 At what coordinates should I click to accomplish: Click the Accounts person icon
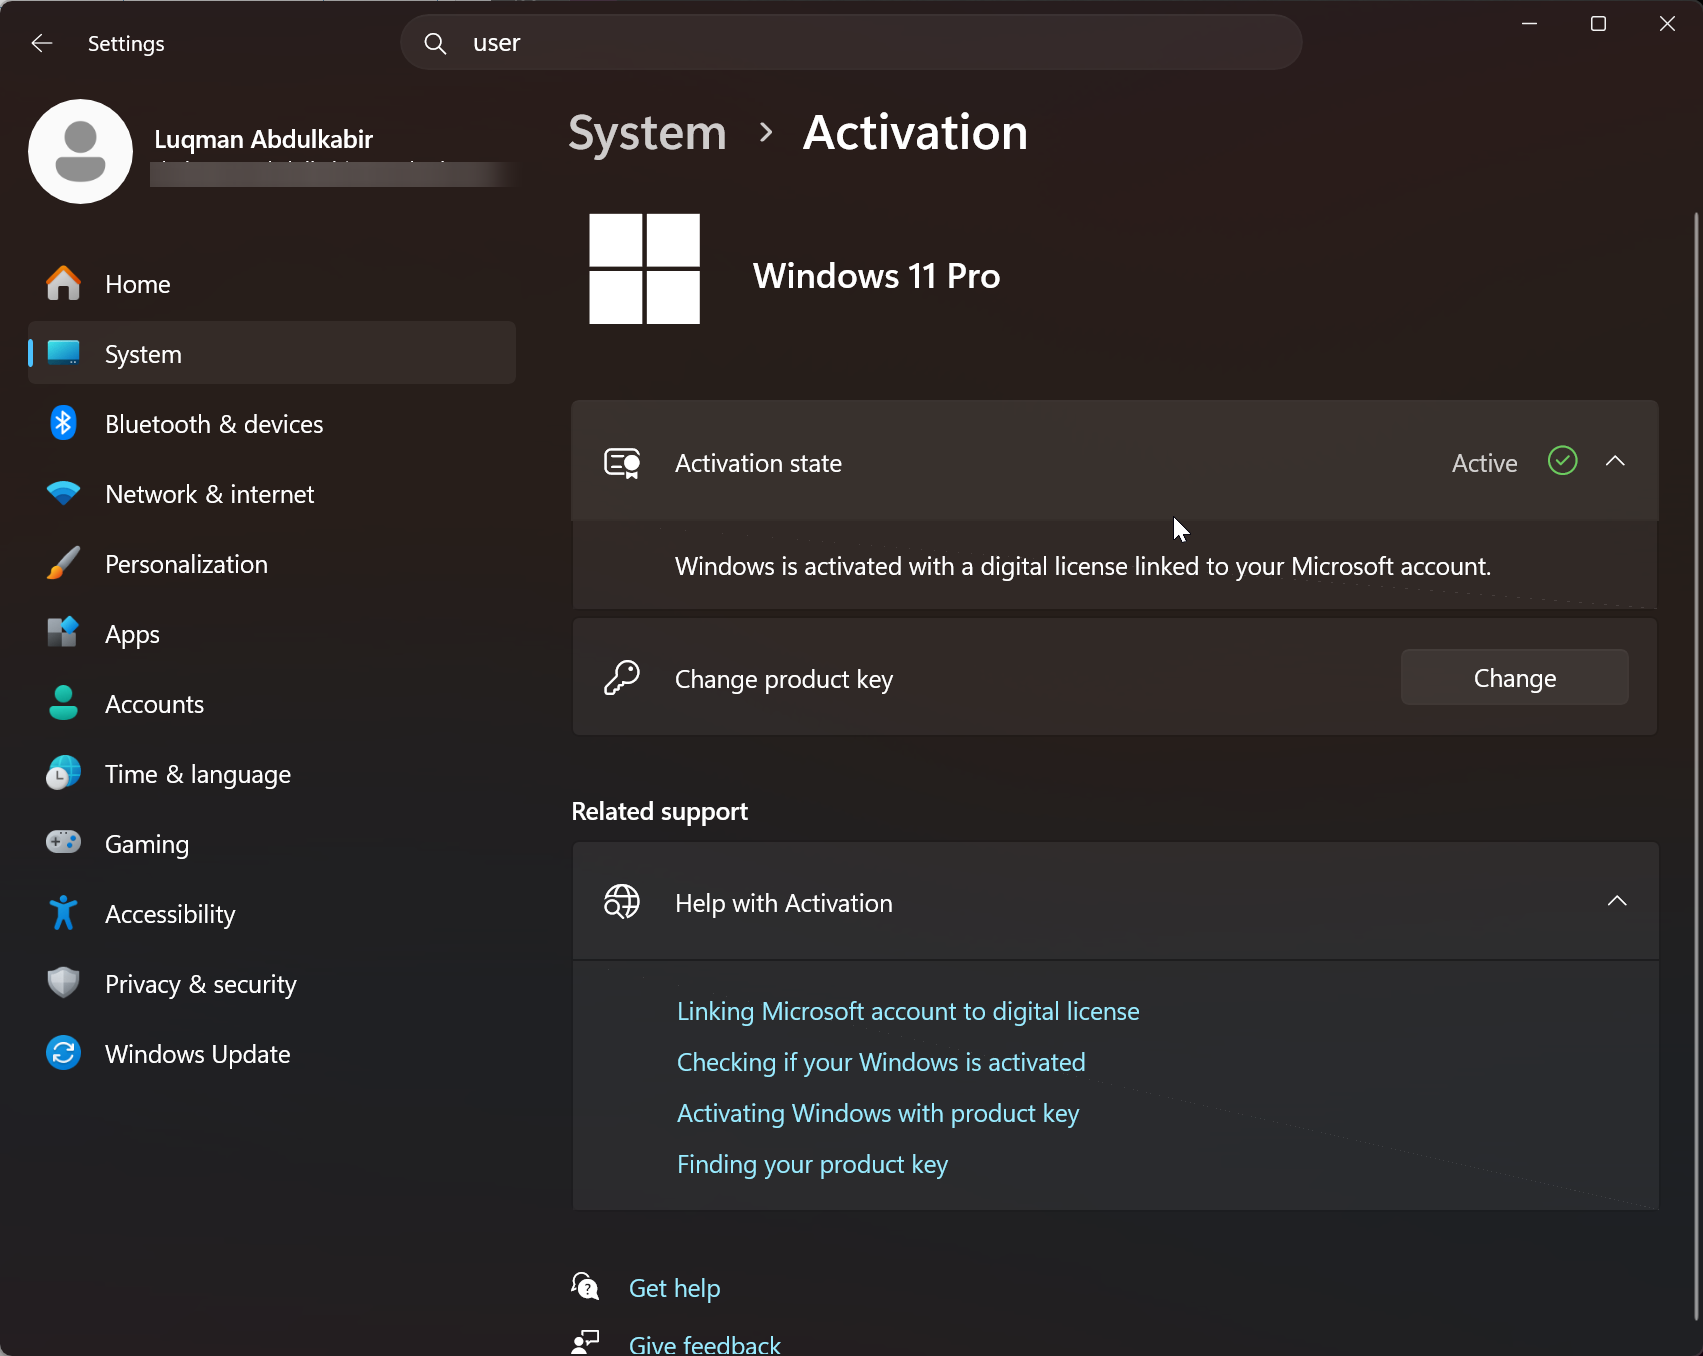(x=63, y=703)
